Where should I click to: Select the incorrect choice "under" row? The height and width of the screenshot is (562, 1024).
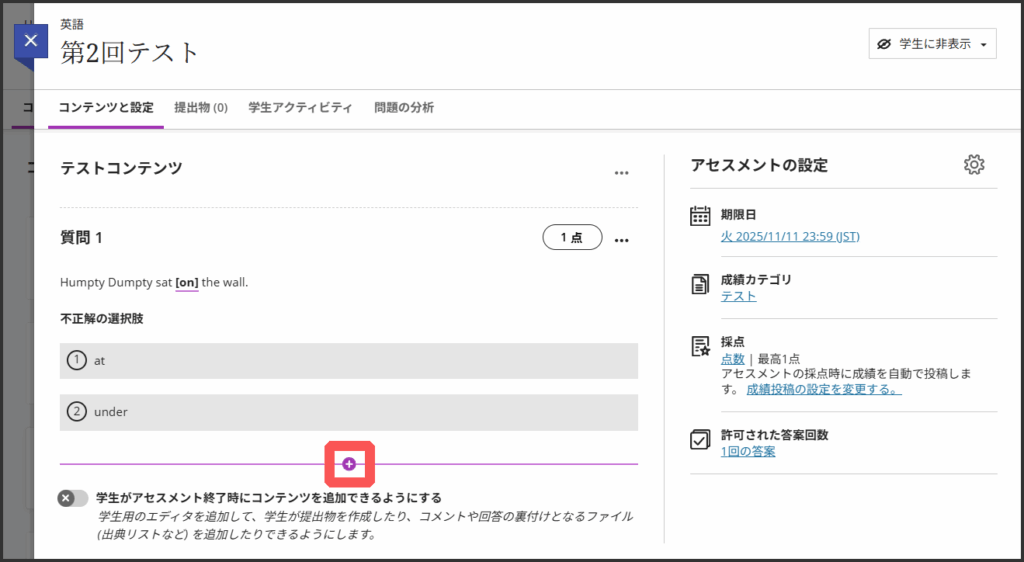click(348, 412)
